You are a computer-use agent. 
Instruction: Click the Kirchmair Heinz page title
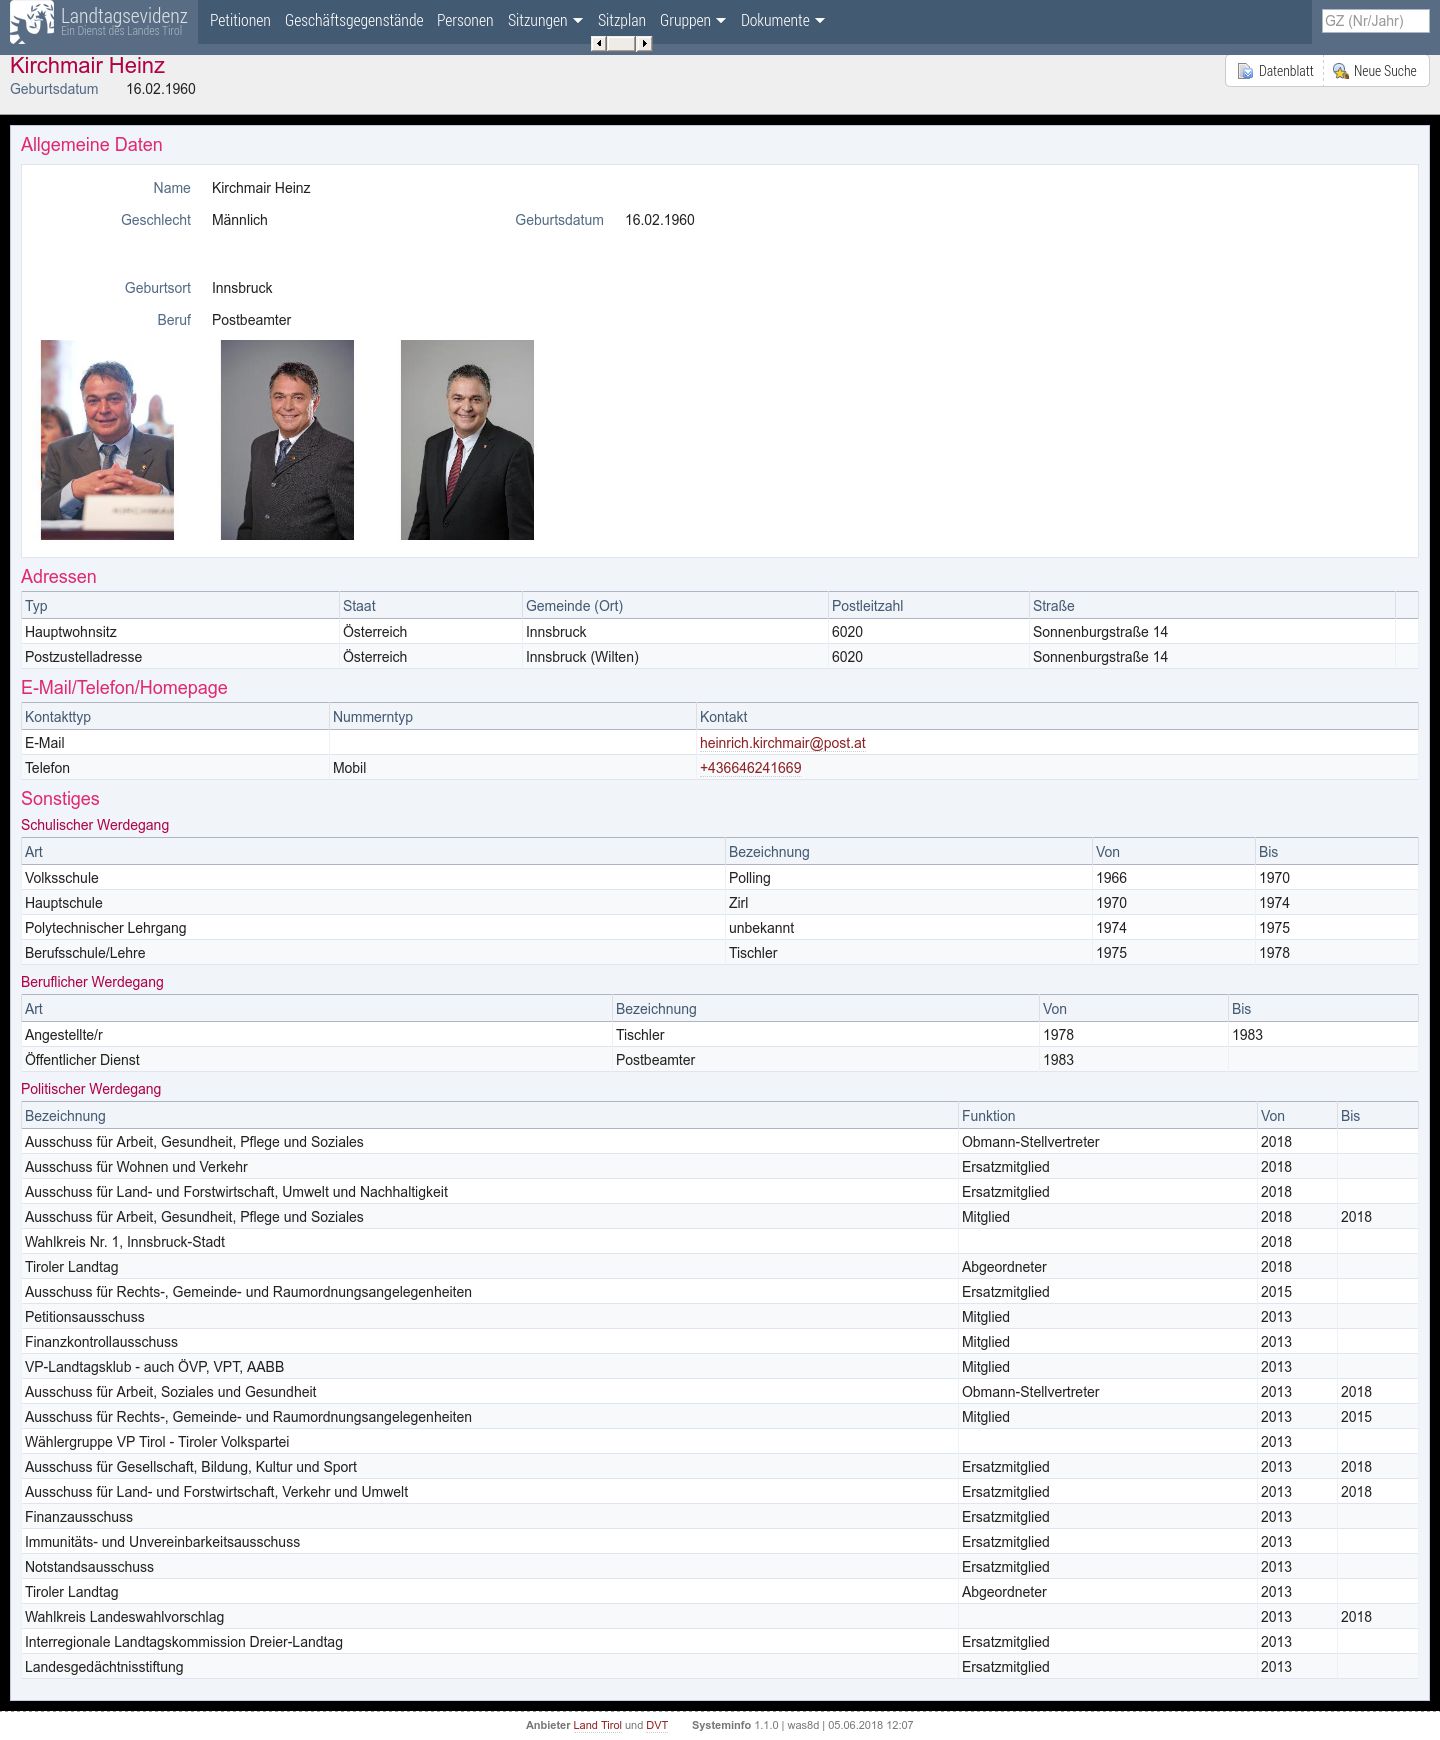88,66
